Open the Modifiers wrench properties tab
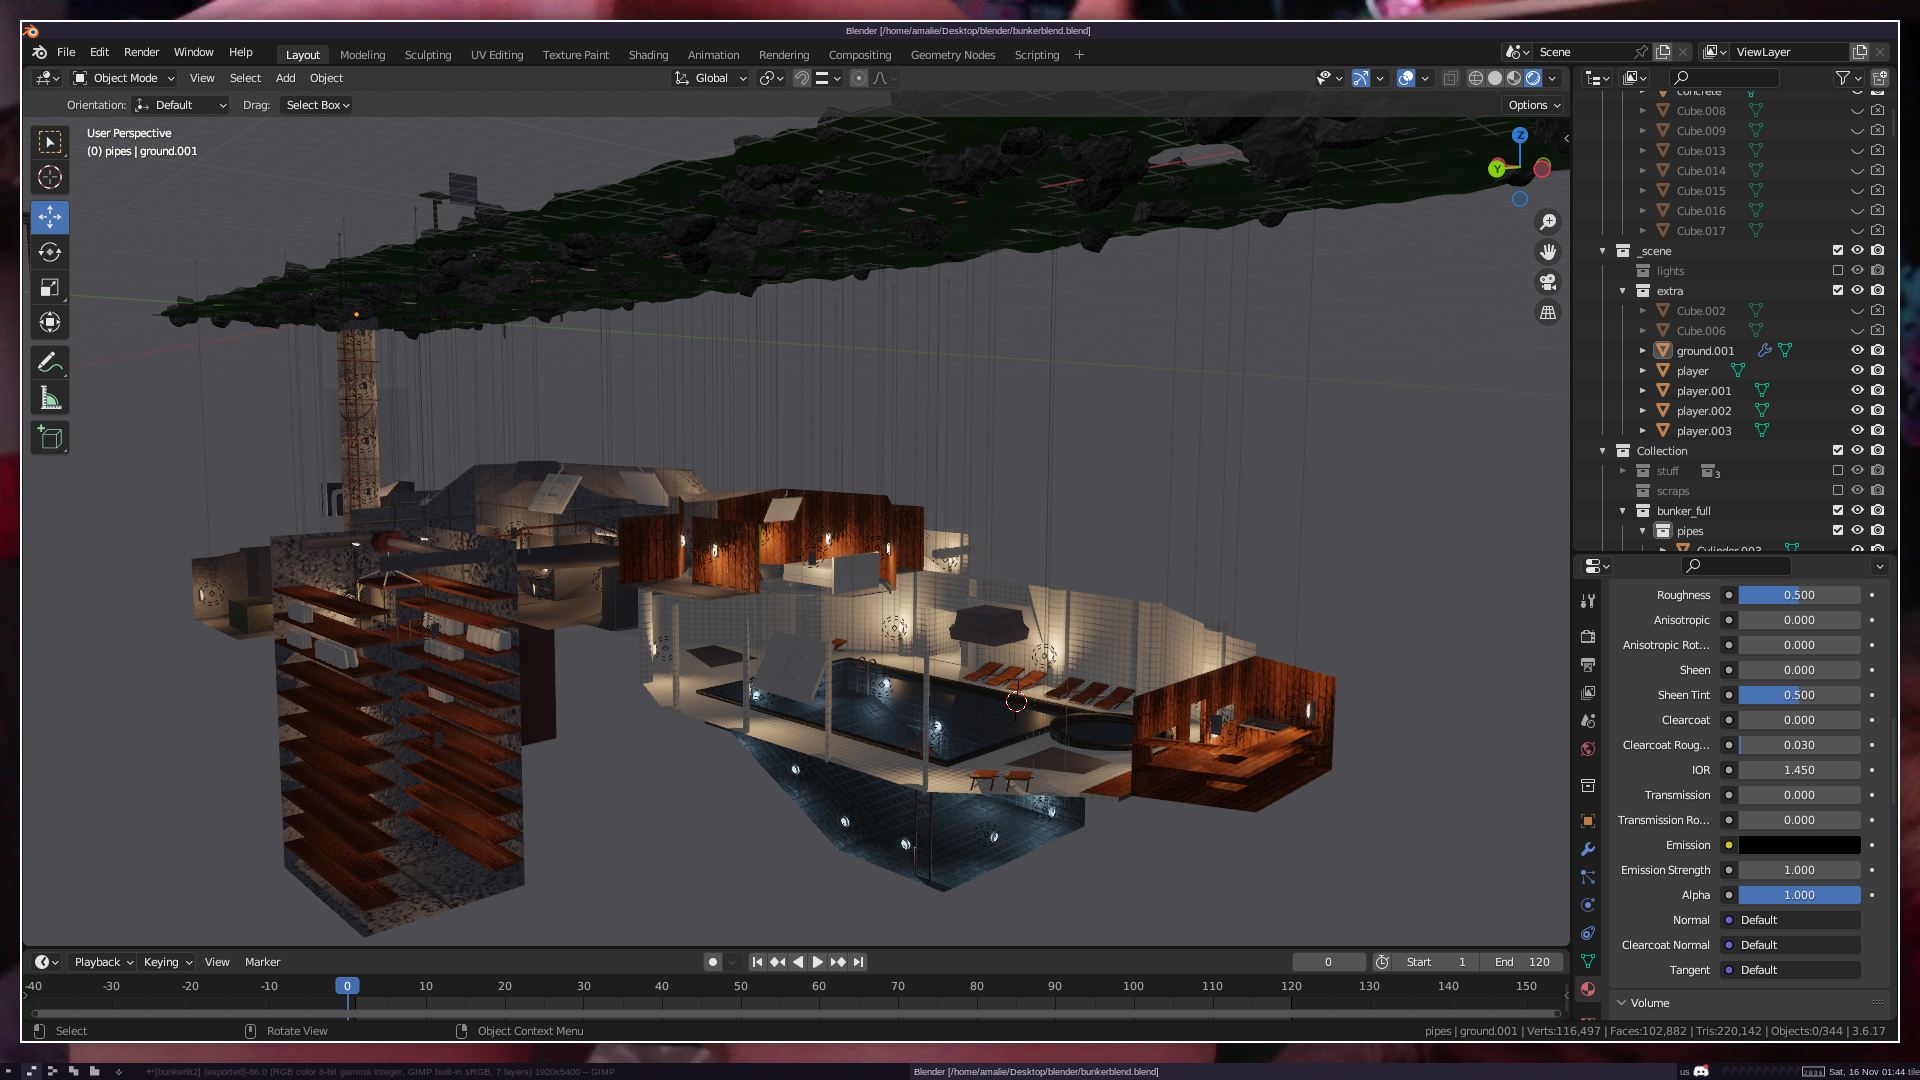The image size is (1920, 1080). tap(1588, 849)
